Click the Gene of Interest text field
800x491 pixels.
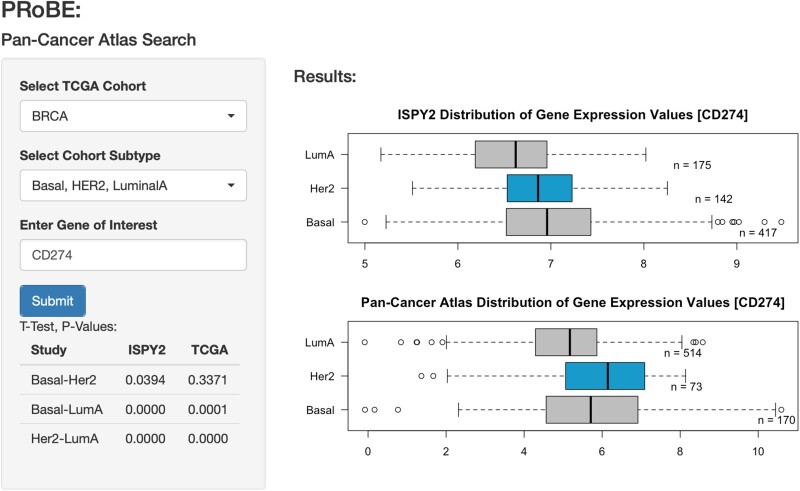133,254
